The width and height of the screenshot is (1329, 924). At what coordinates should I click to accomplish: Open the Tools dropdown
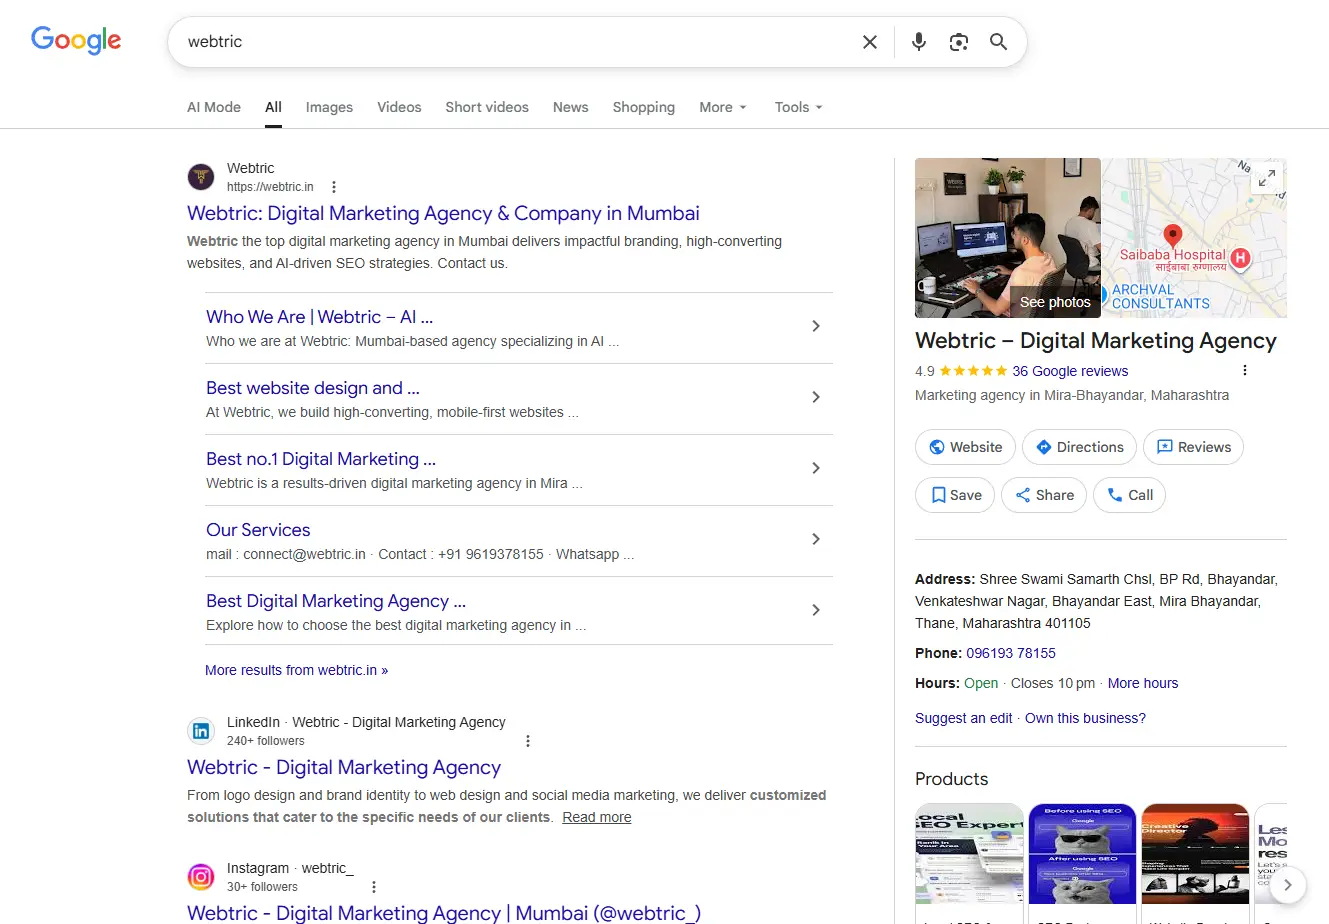798,107
